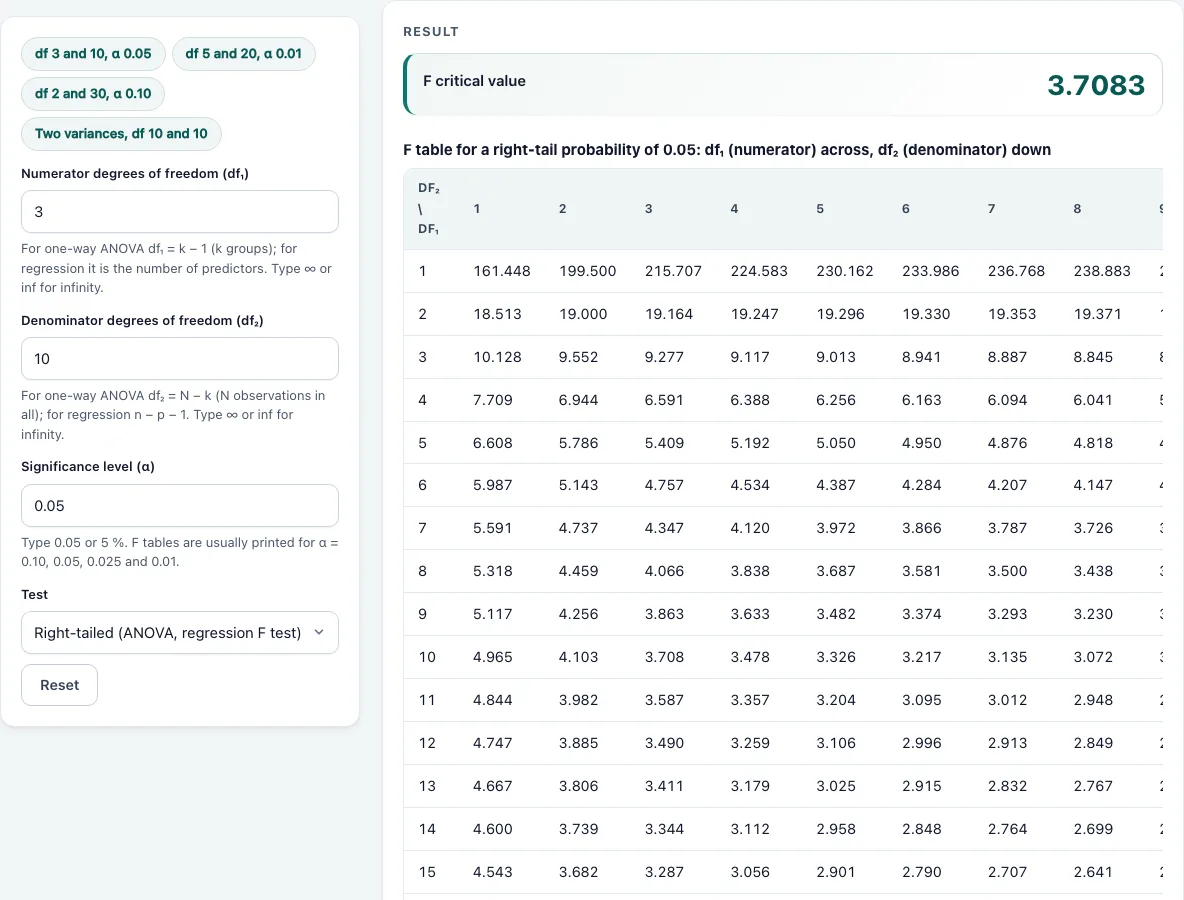Viewport: 1184px width, 900px height.
Task: Click table cell 4.950
Action: pyautogui.click(x=921, y=443)
